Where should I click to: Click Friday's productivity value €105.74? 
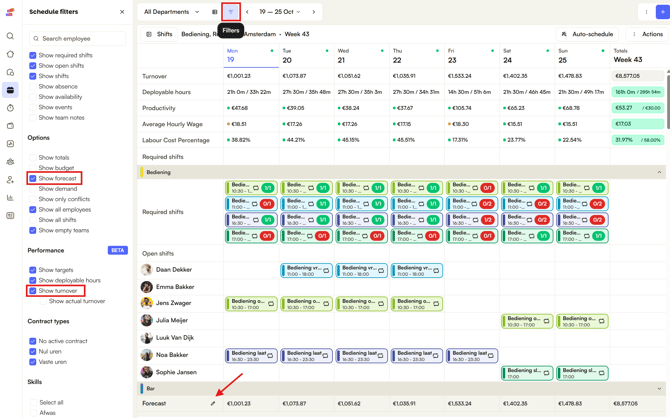pos(464,108)
